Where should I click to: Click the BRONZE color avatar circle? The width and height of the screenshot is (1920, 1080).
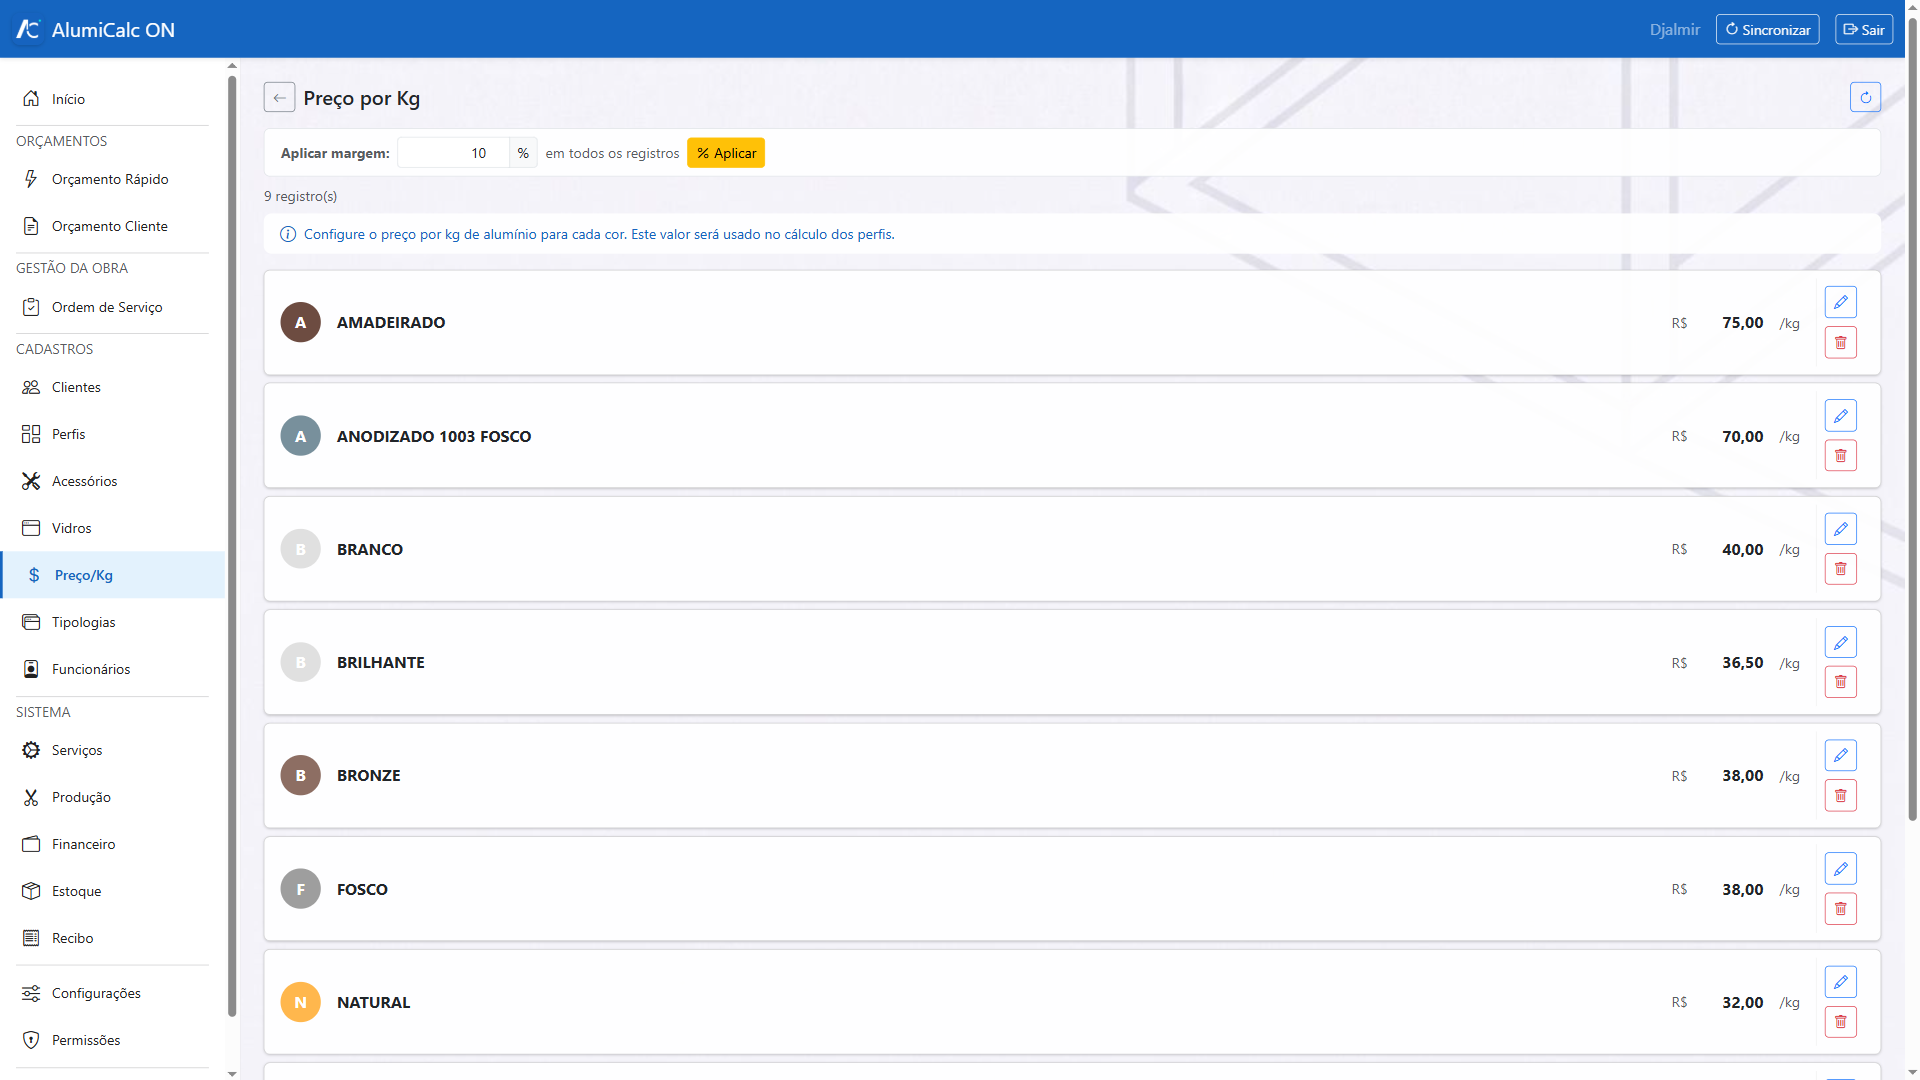(x=300, y=775)
